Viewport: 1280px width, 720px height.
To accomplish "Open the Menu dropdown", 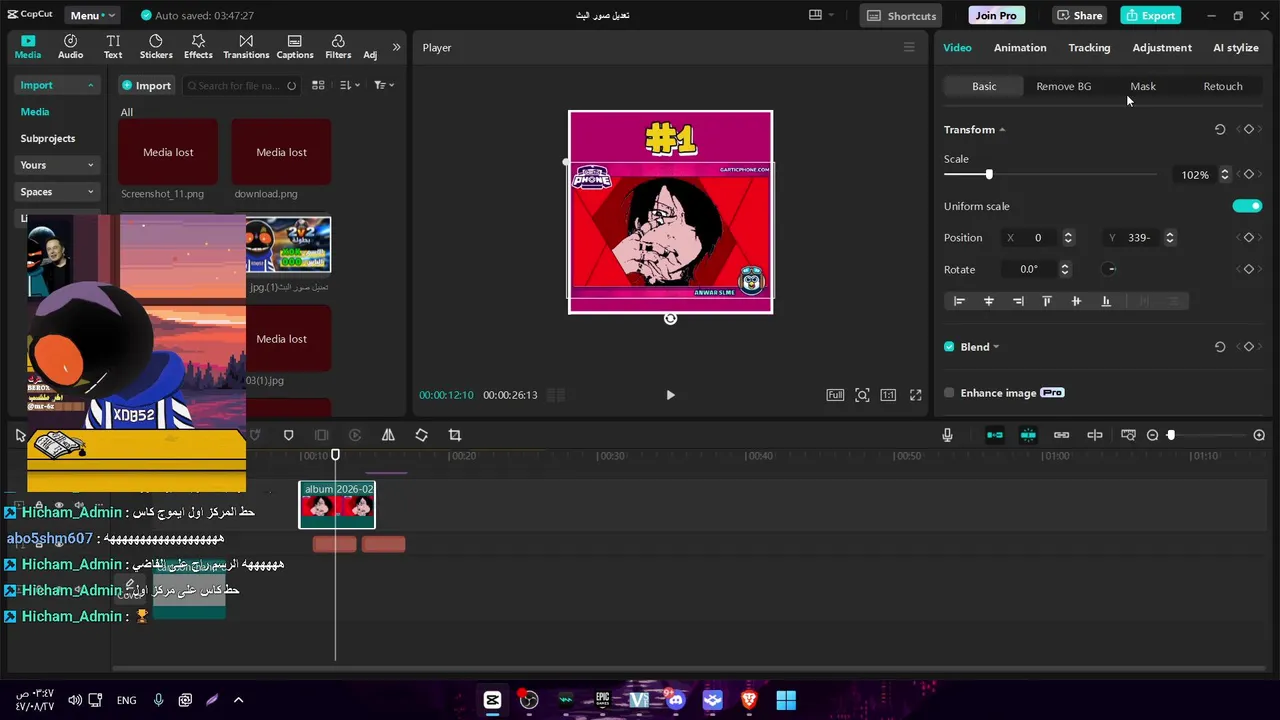I will tap(92, 15).
